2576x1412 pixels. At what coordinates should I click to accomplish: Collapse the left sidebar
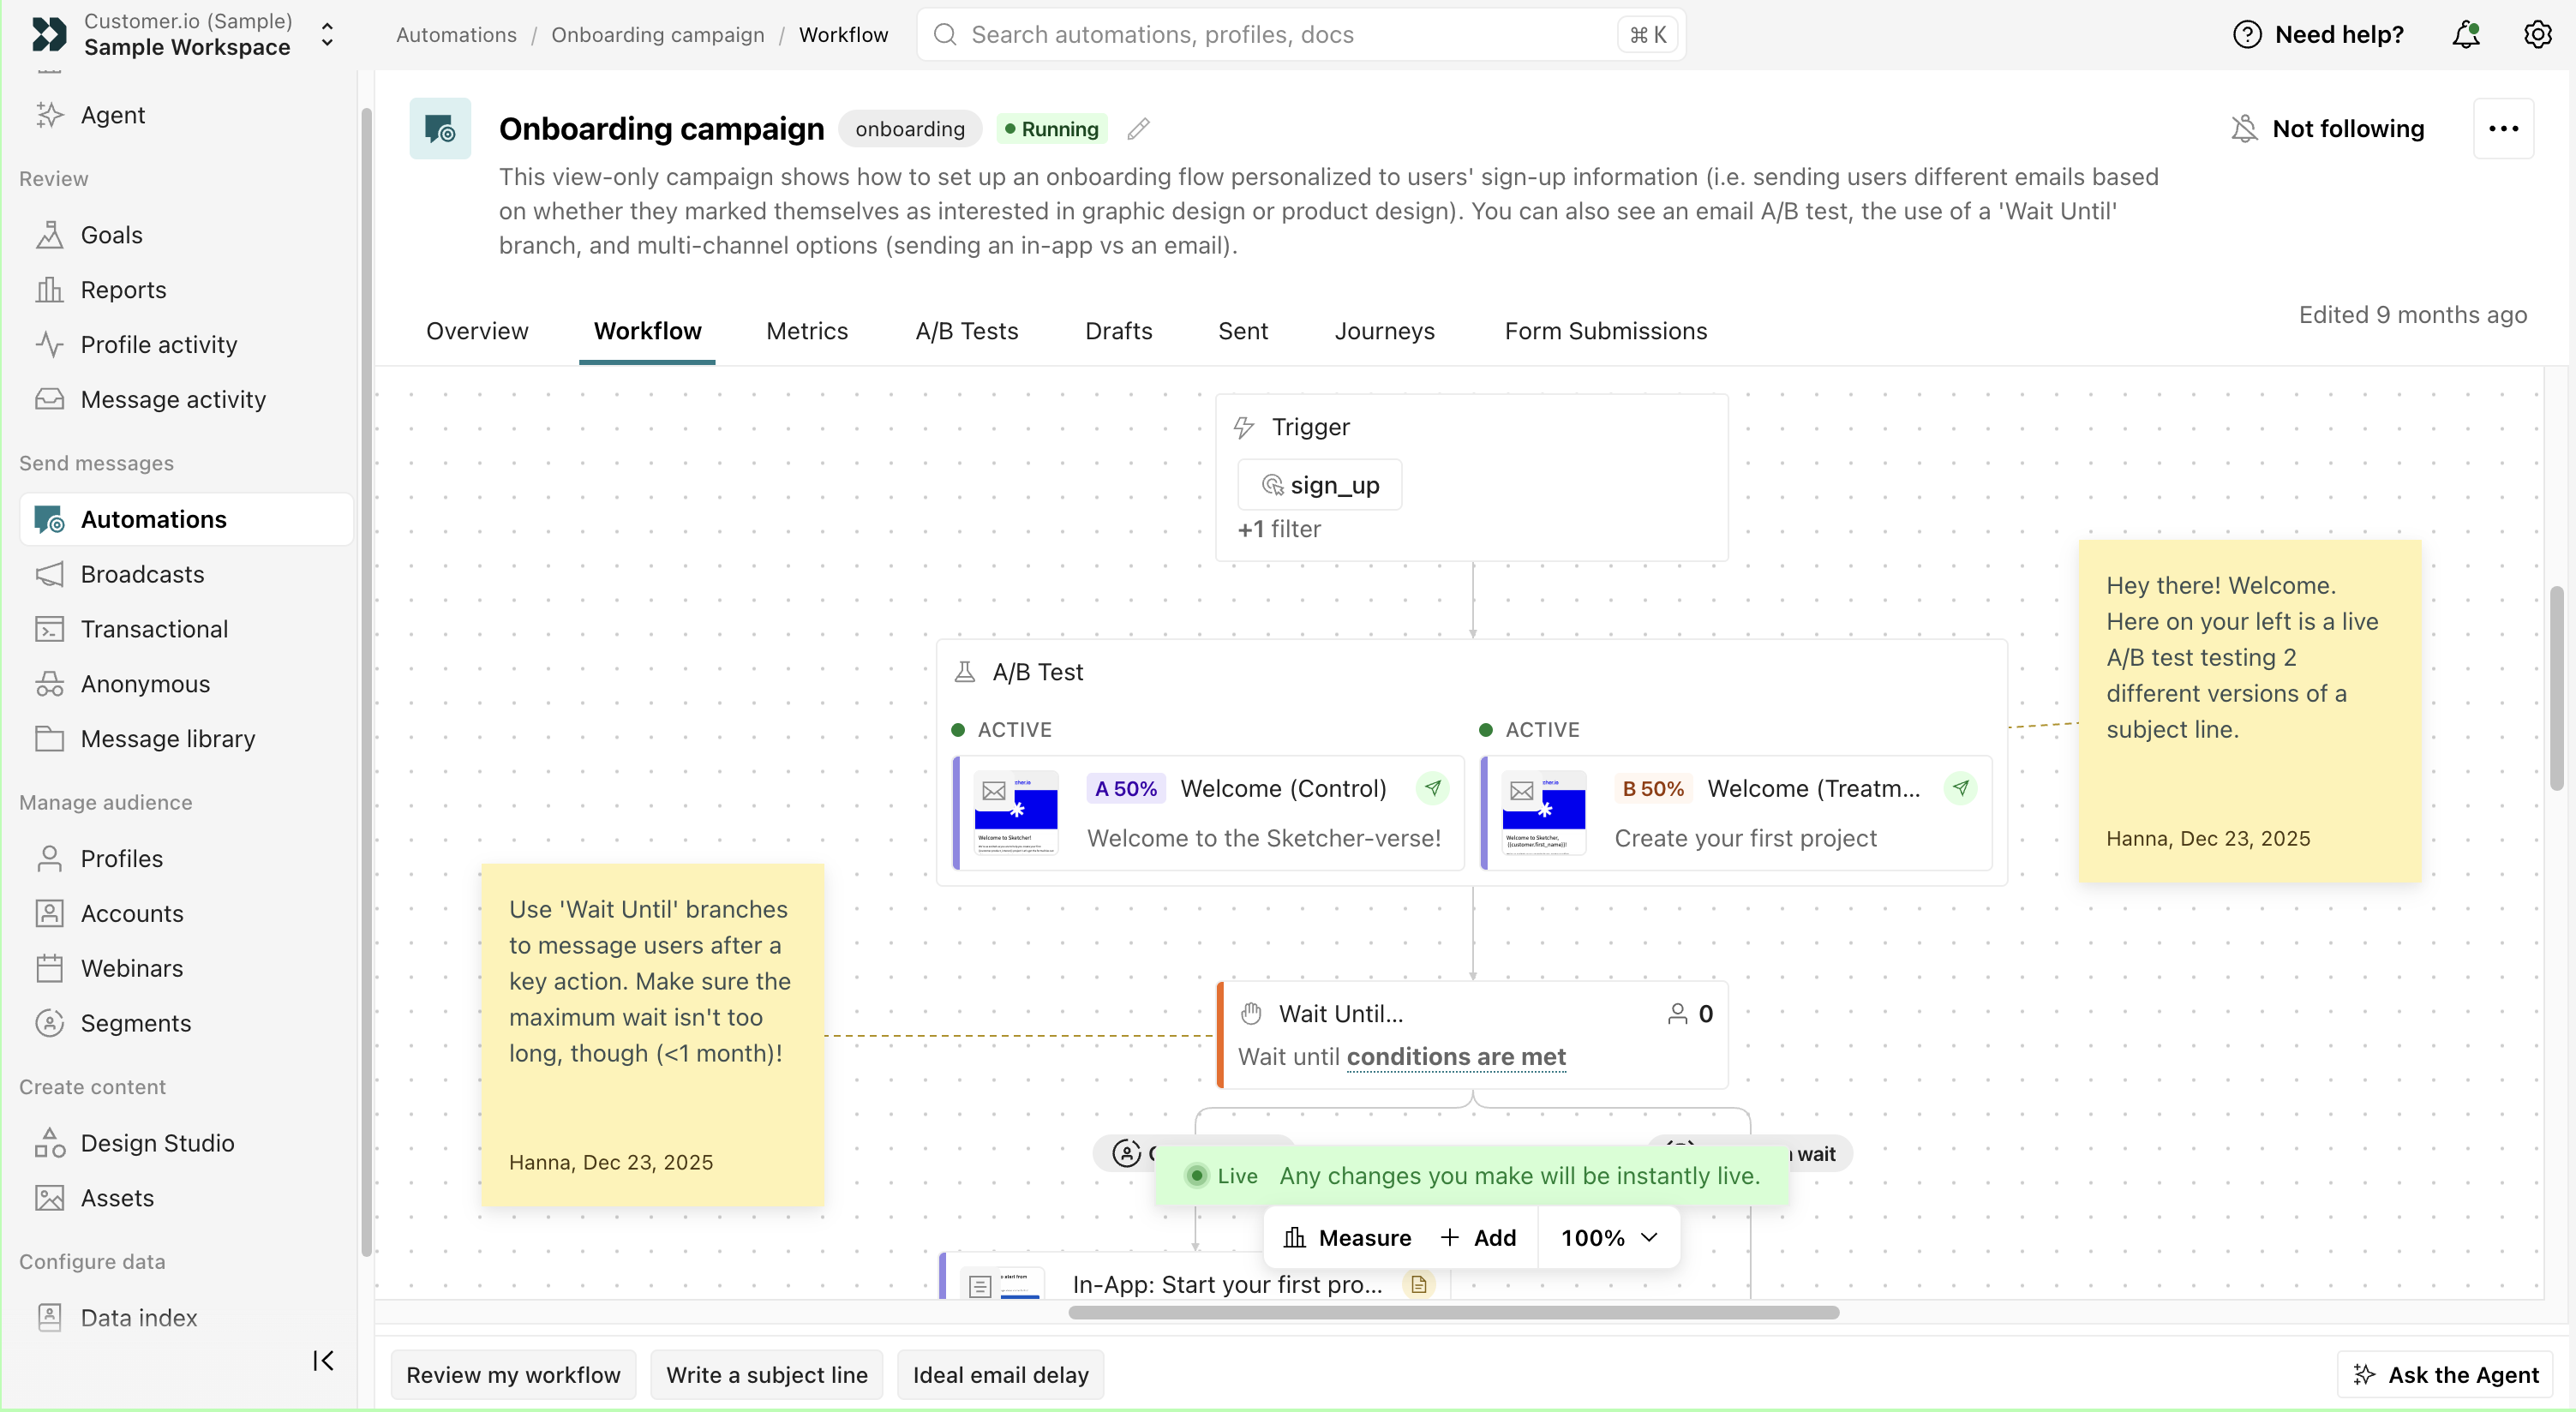click(x=323, y=1361)
